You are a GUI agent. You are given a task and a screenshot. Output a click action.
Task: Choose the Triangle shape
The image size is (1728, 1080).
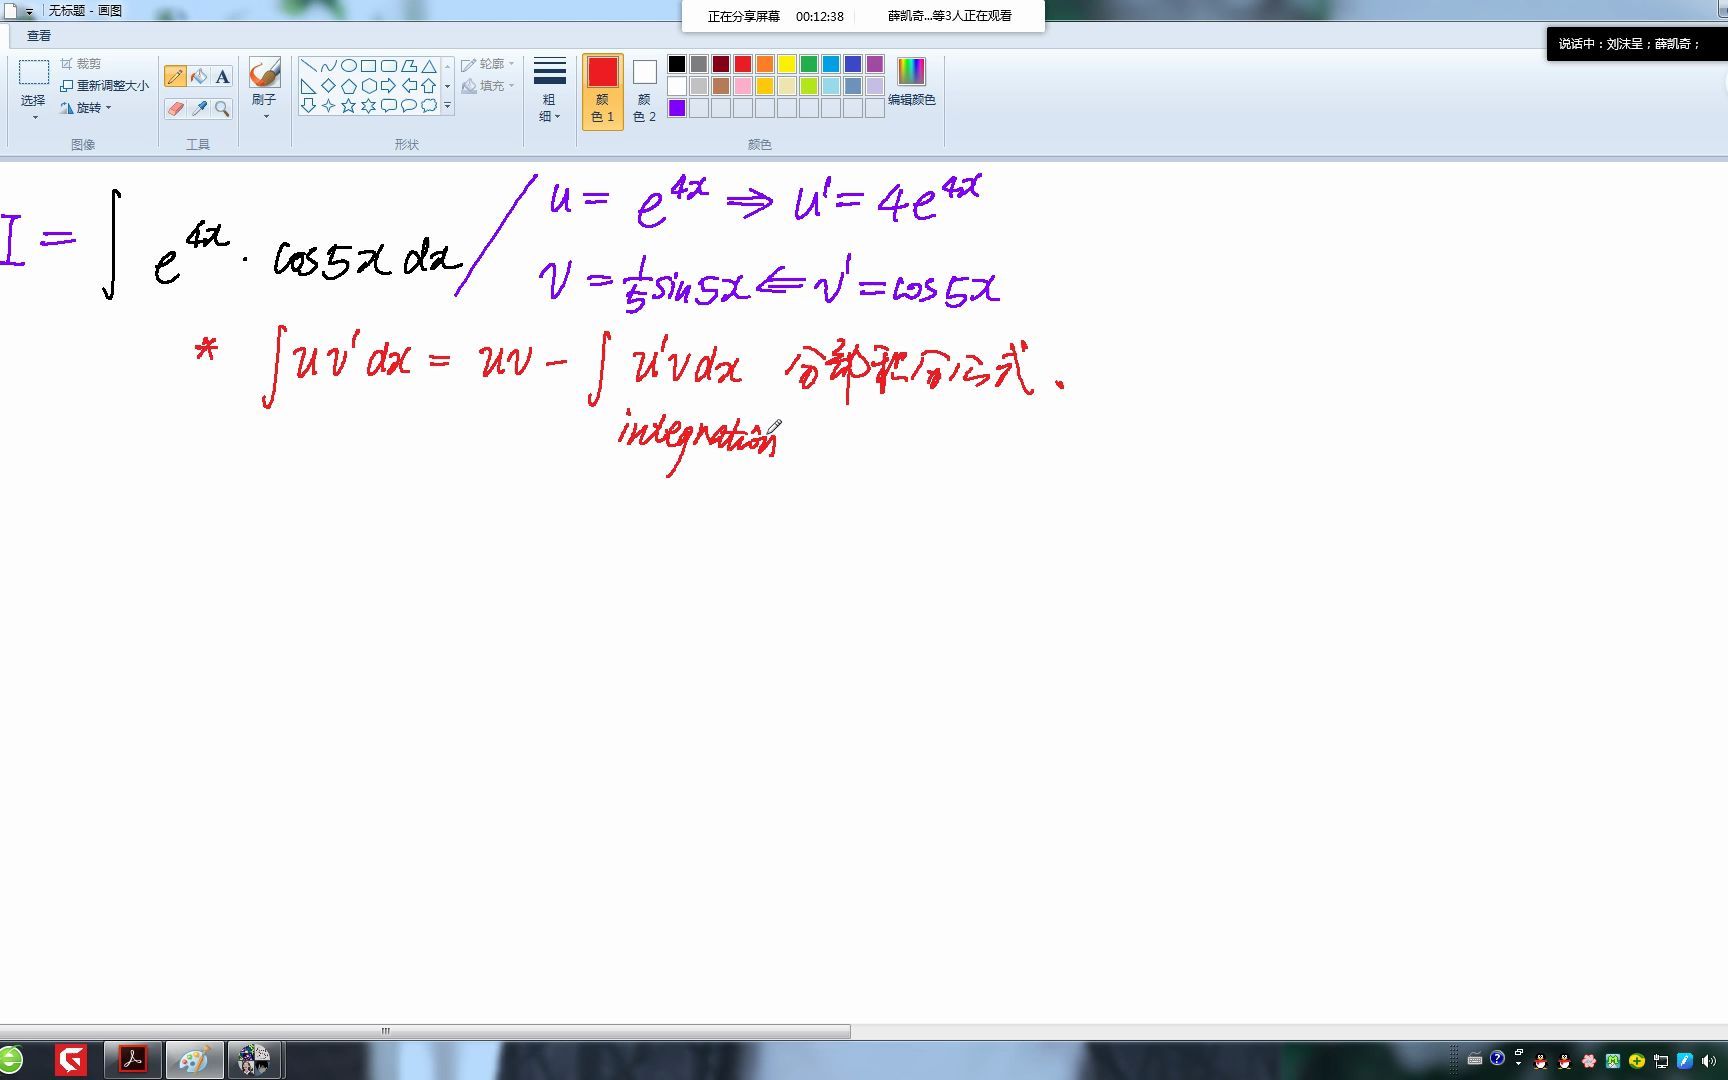pyautogui.click(x=428, y=66)
